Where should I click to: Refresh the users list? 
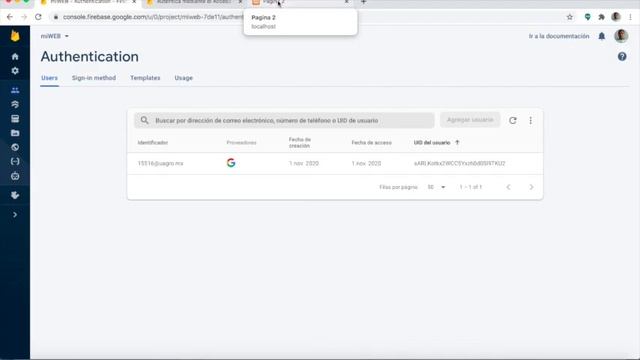point(513,120)
